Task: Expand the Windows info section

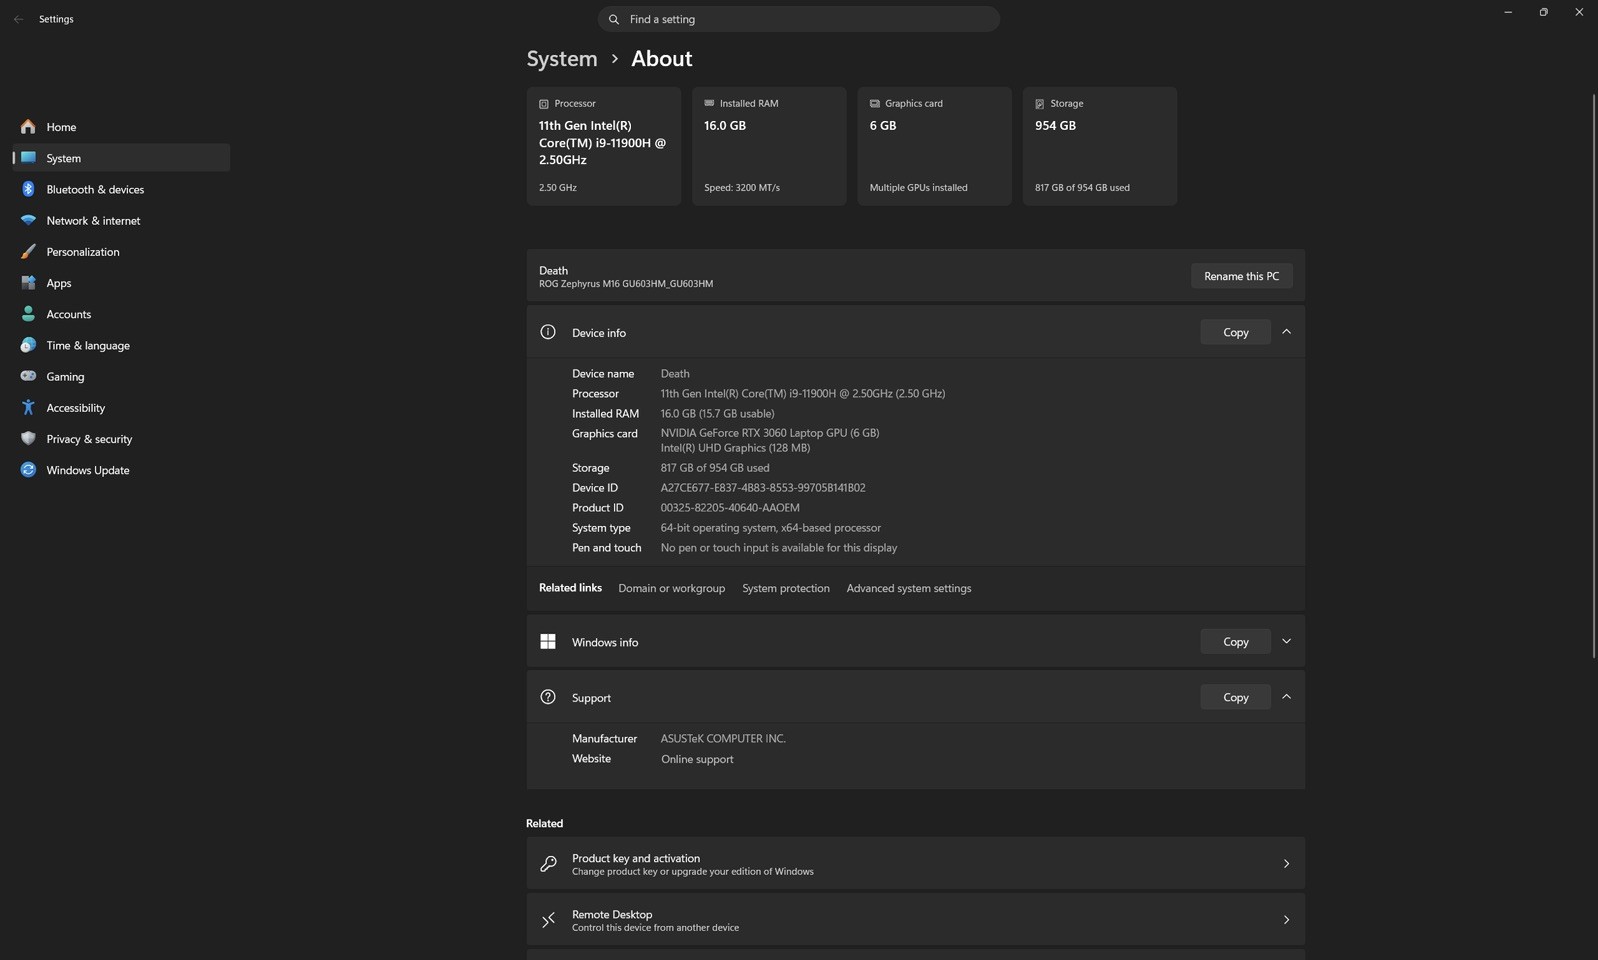Action: [x=1286, y=642]
